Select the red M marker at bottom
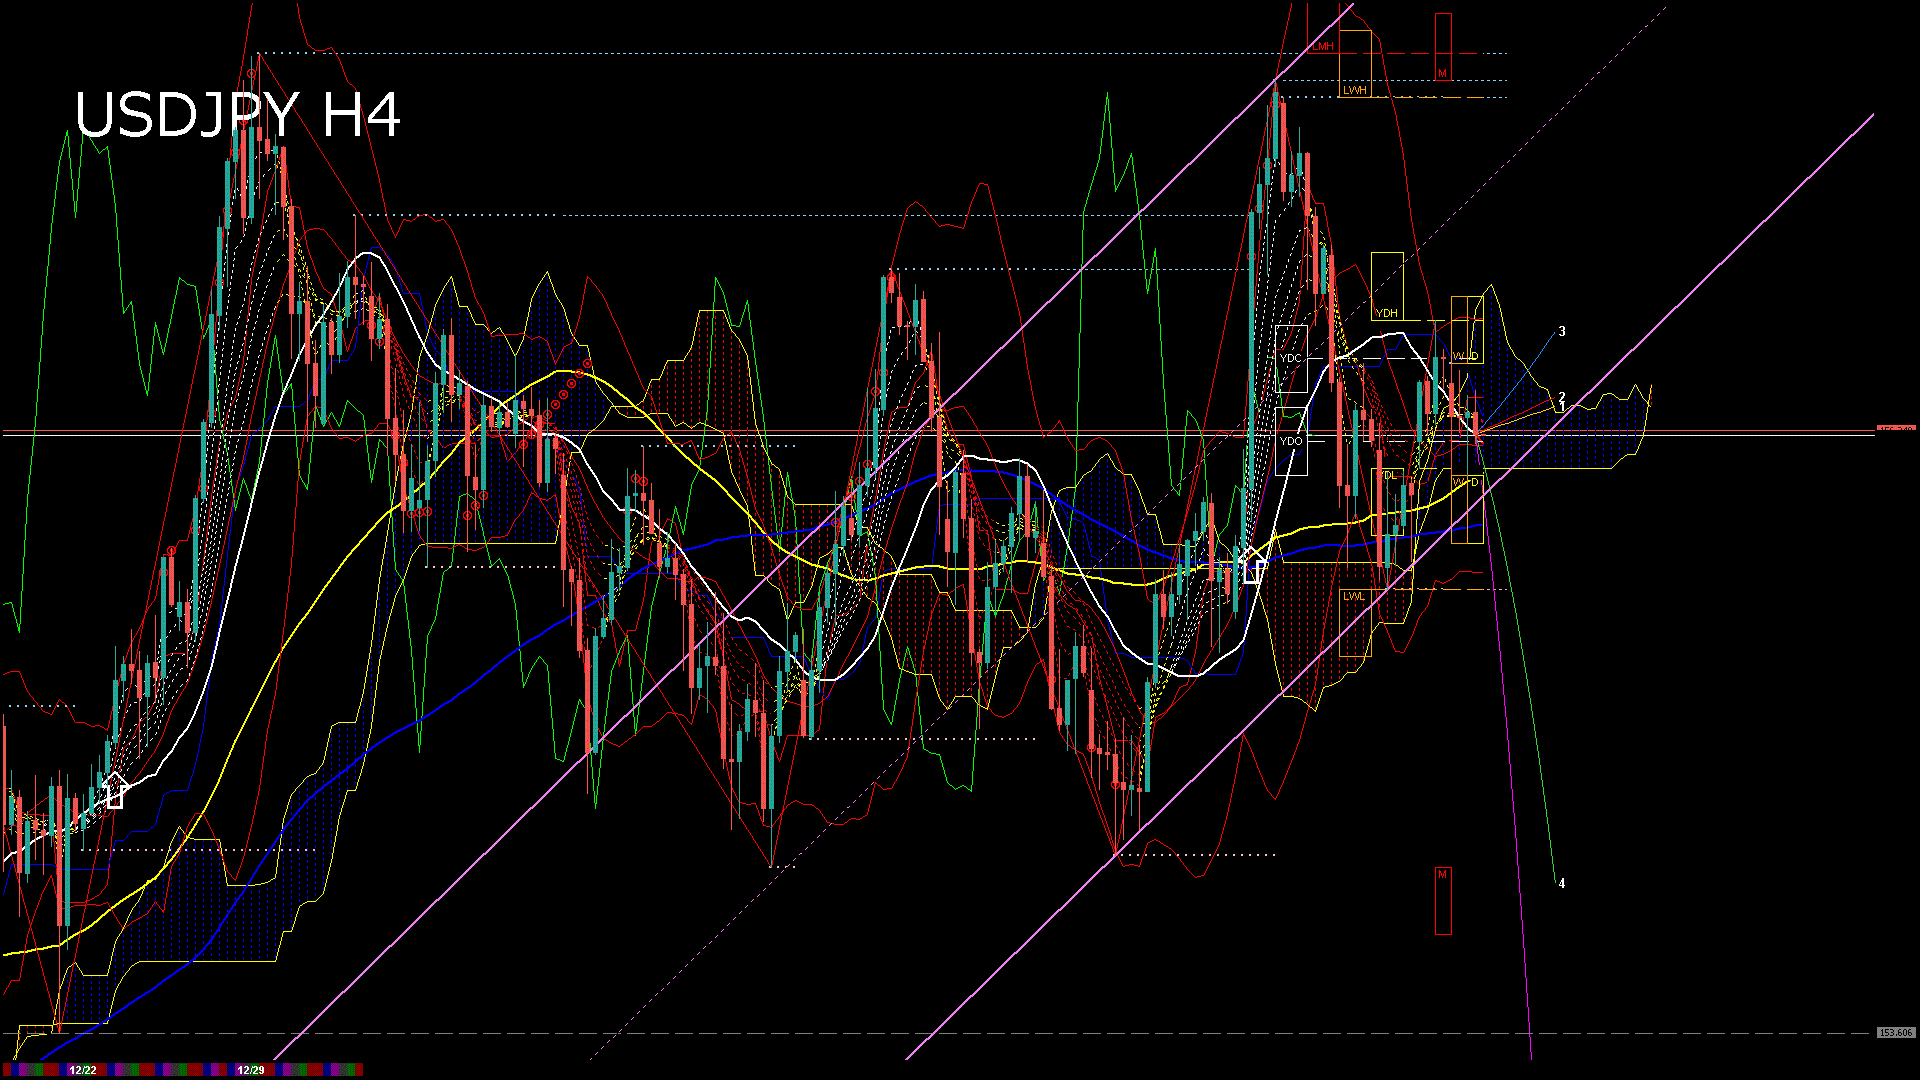Screen dimensions: 1920x1080 pyautogui.click(x=1443, y=875)
